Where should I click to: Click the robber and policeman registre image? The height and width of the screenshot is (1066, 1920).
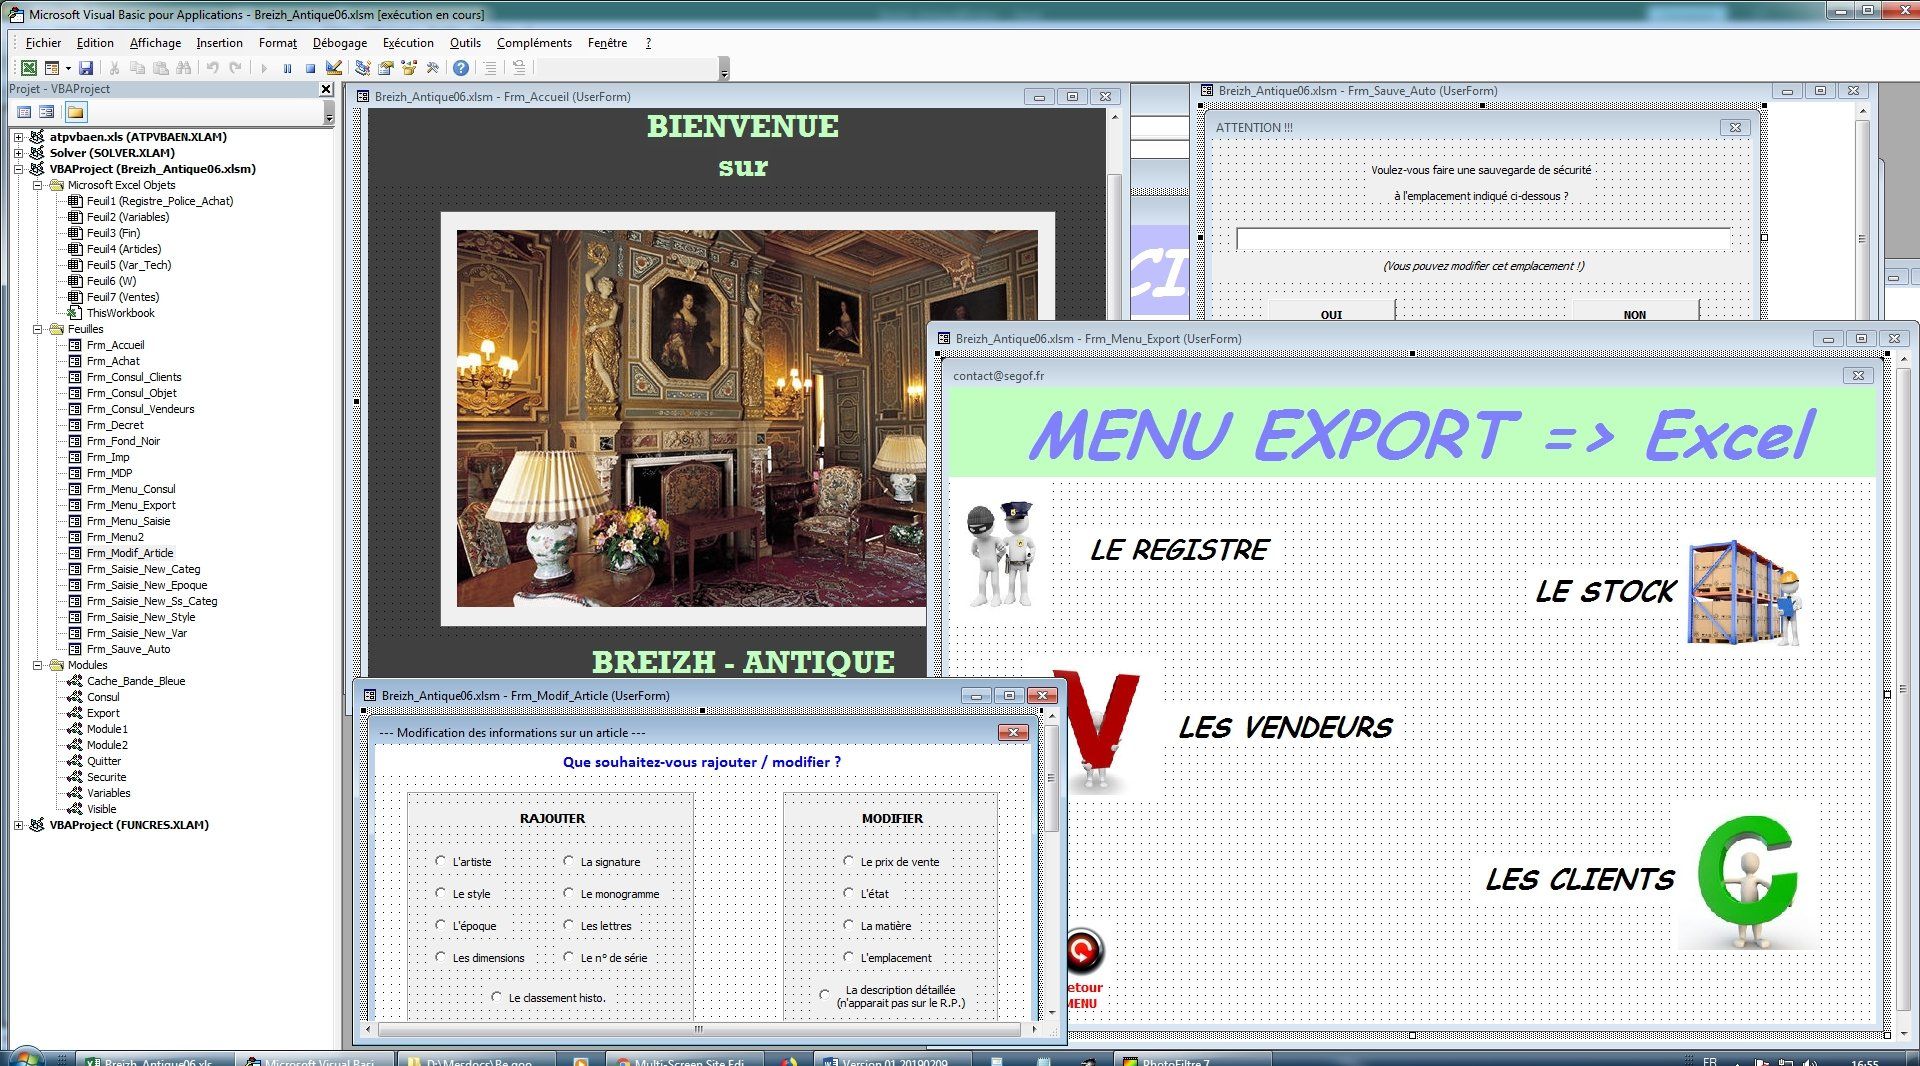(1000, 553)
